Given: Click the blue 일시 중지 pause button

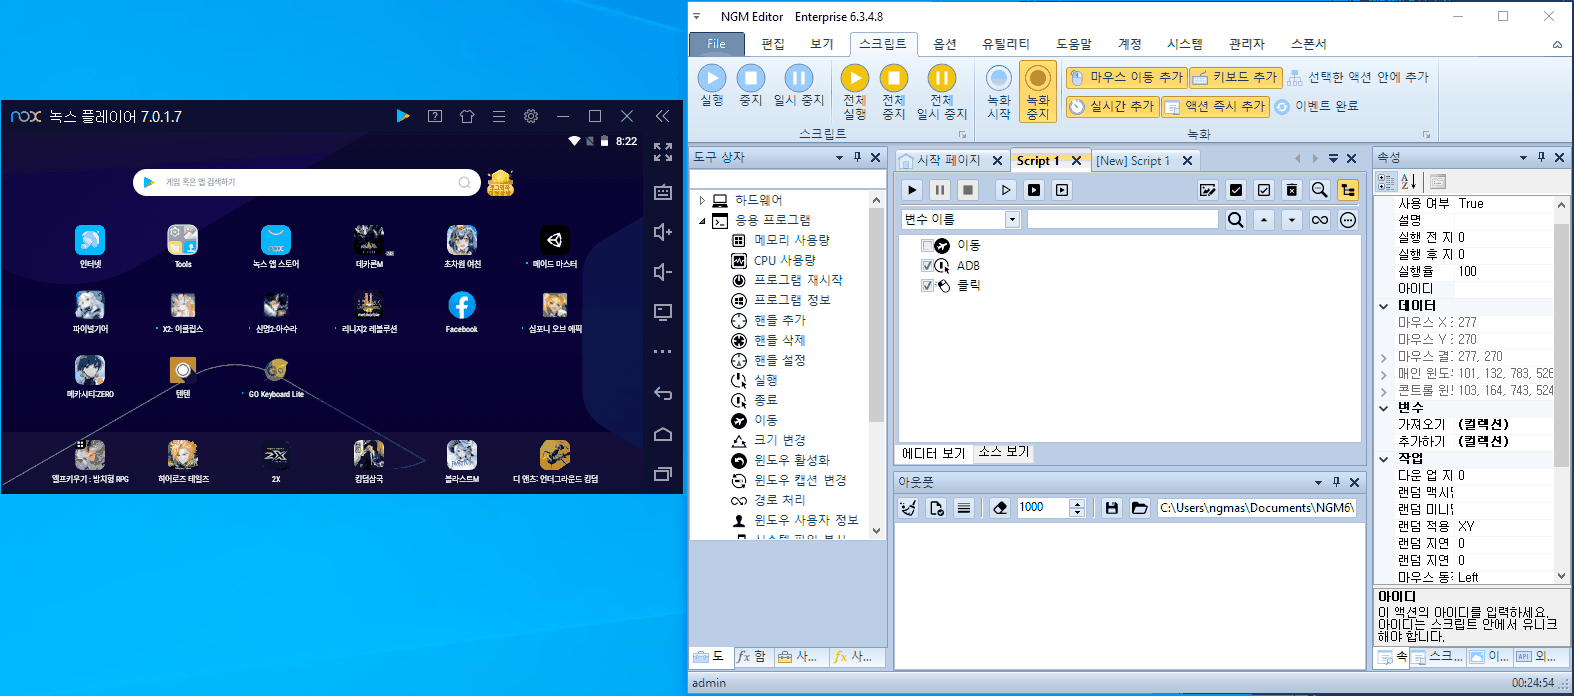Looking at the screenshot, I should (799, 86).
